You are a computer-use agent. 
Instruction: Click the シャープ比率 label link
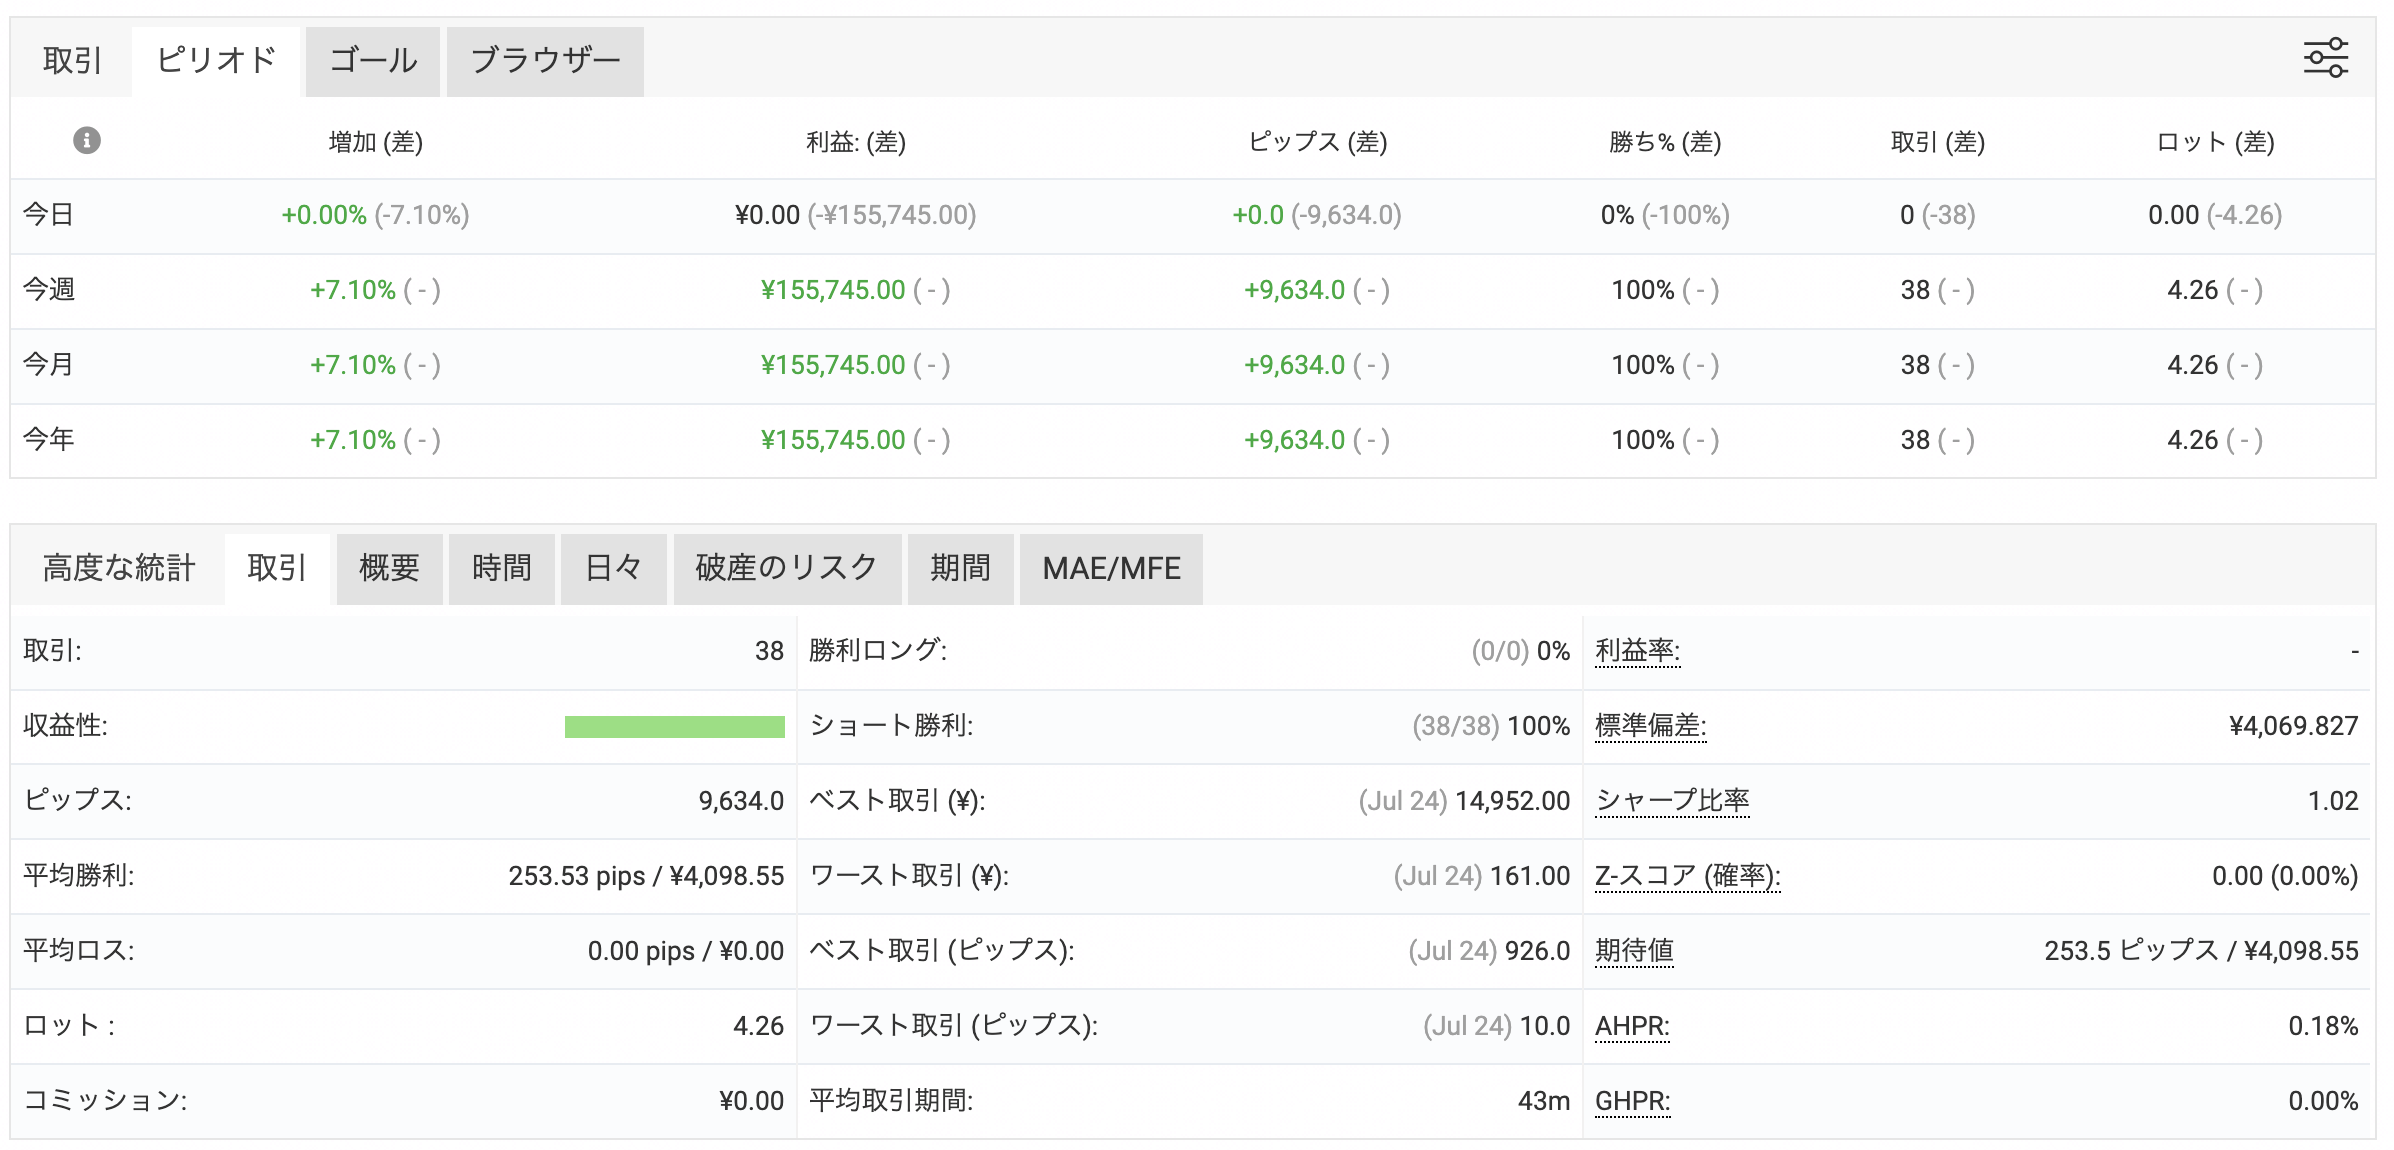(x=1672, y=801)
